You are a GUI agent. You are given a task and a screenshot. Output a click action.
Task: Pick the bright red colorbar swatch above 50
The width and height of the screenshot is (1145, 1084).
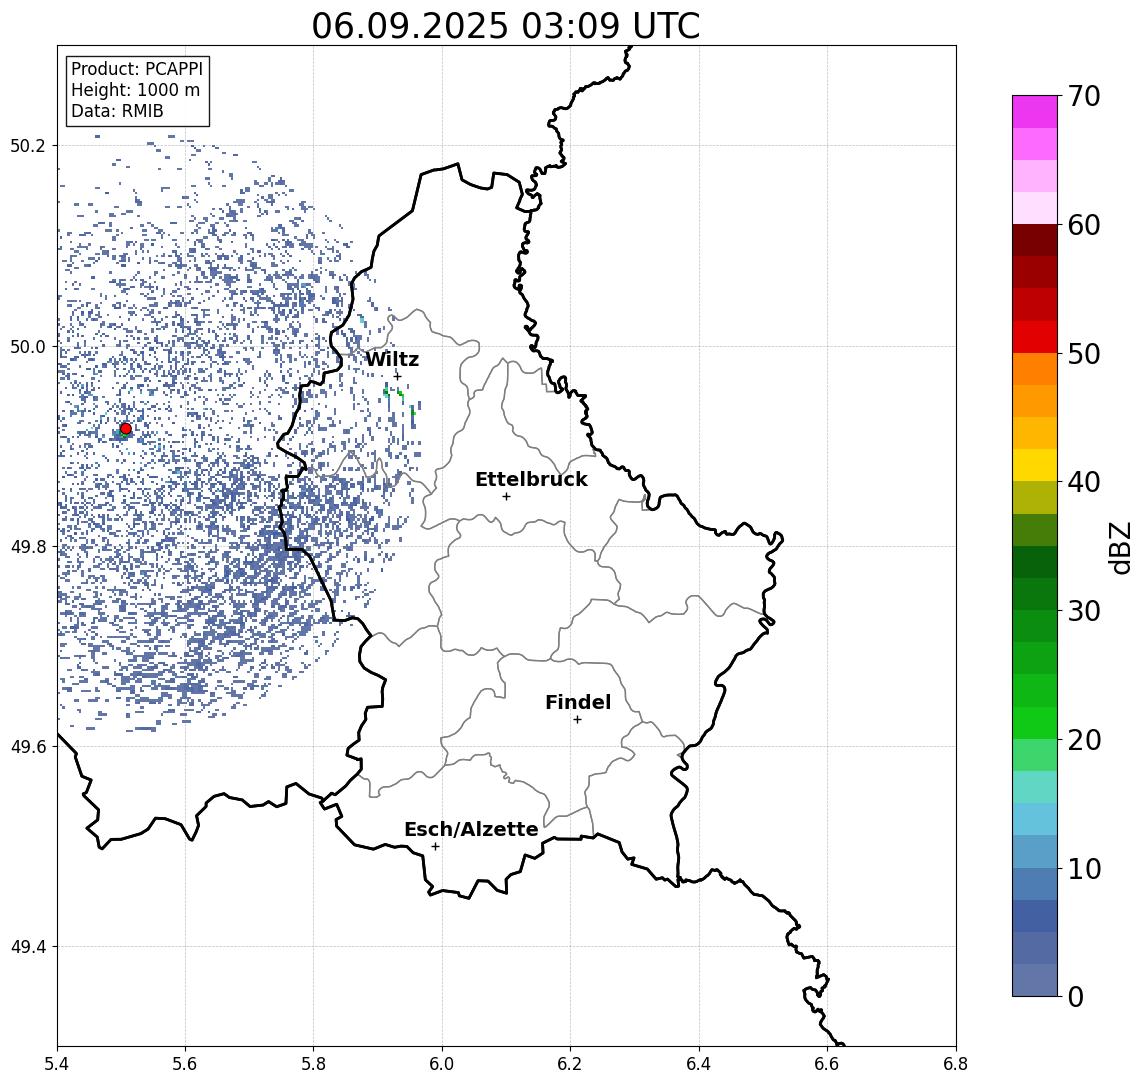[1035, 337]
